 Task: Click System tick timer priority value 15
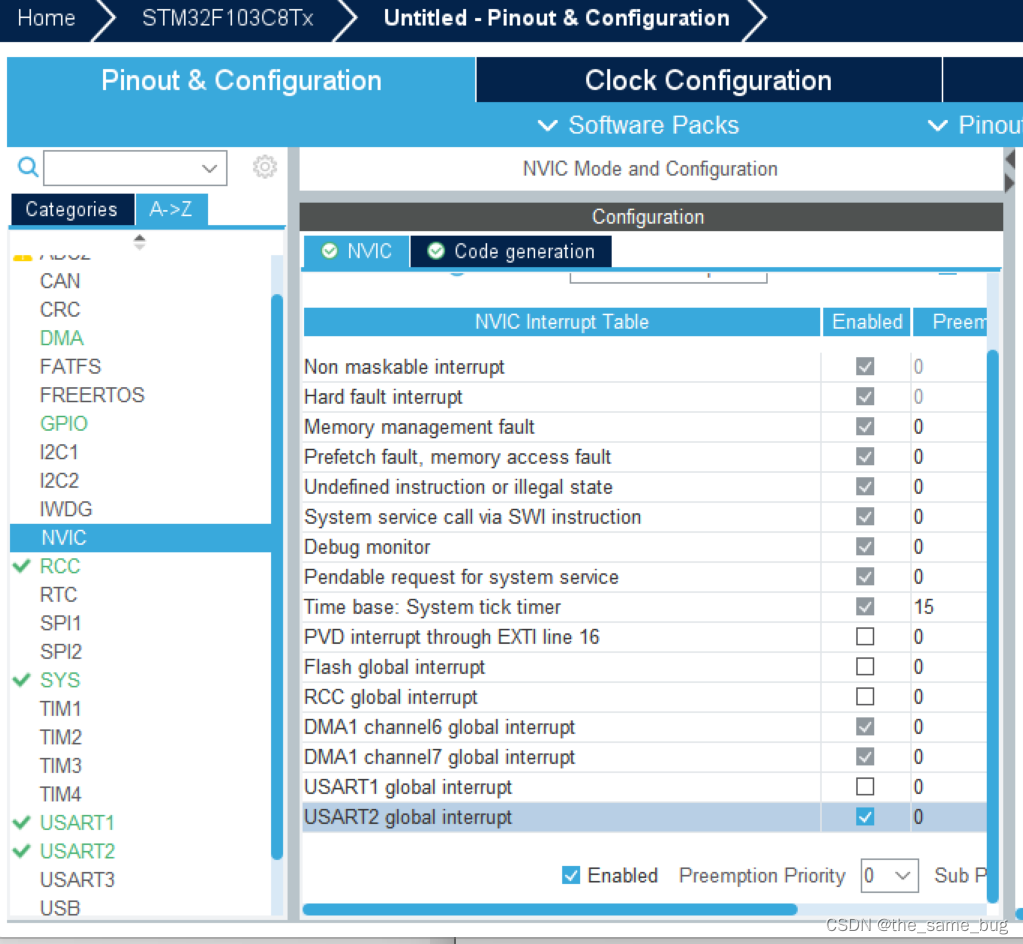pos(923,607)
